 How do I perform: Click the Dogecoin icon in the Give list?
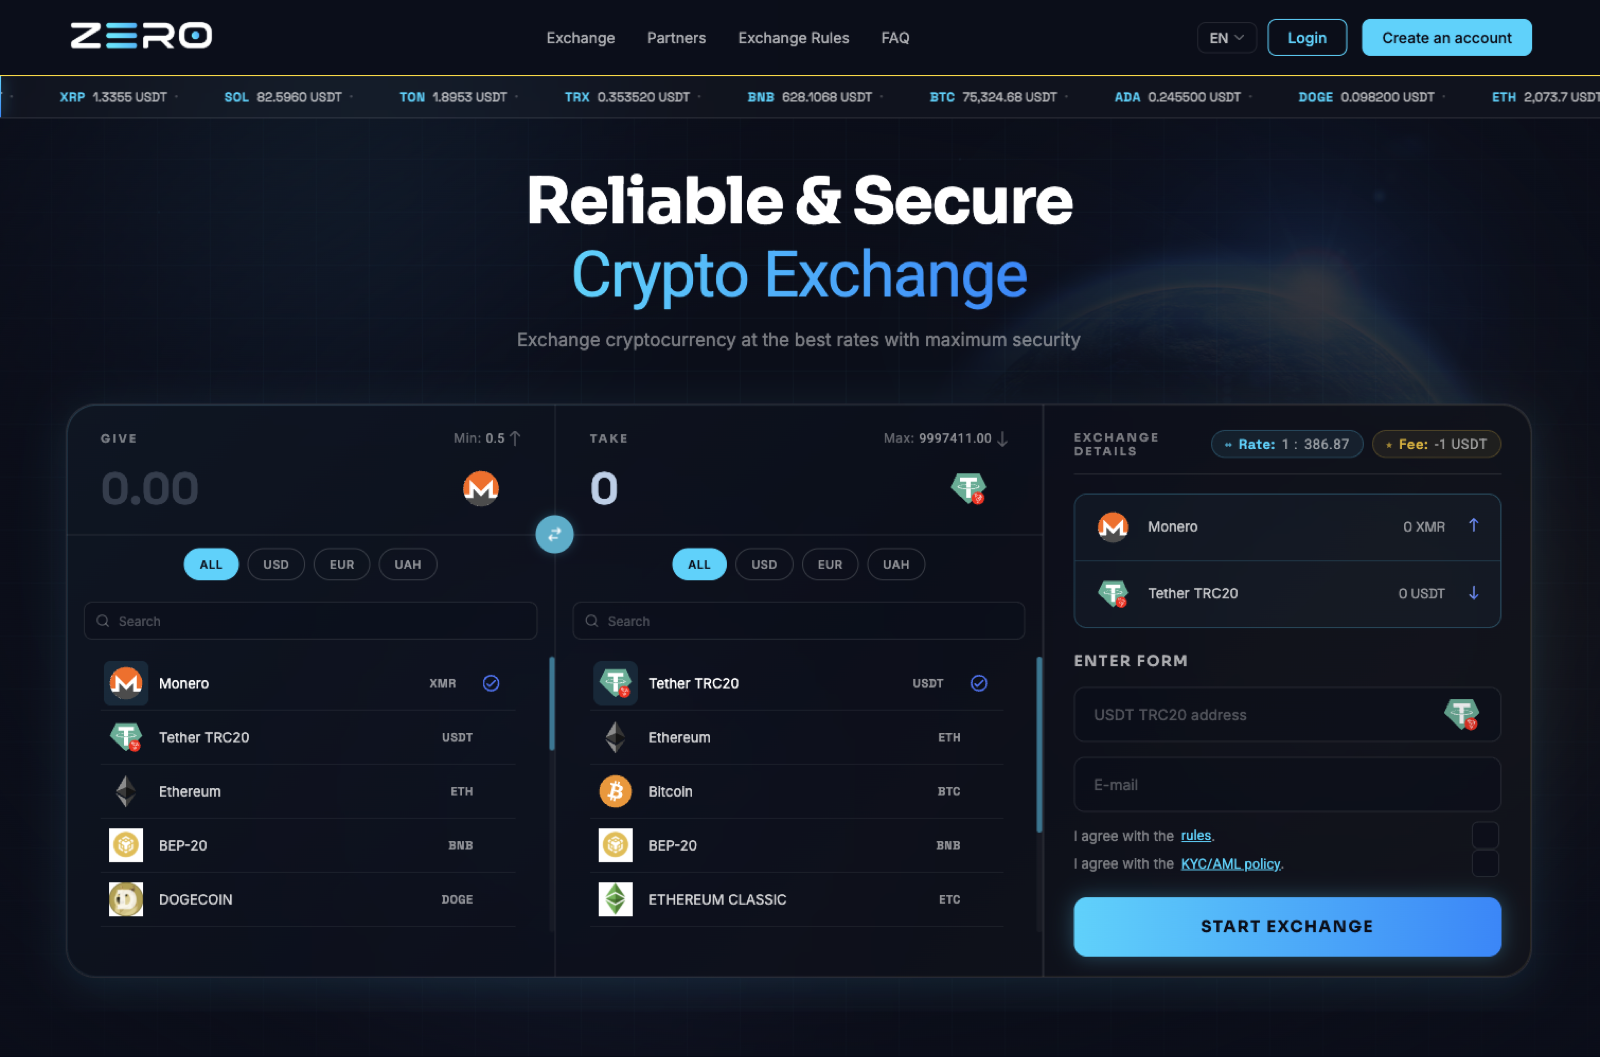(x=126, y=899)
